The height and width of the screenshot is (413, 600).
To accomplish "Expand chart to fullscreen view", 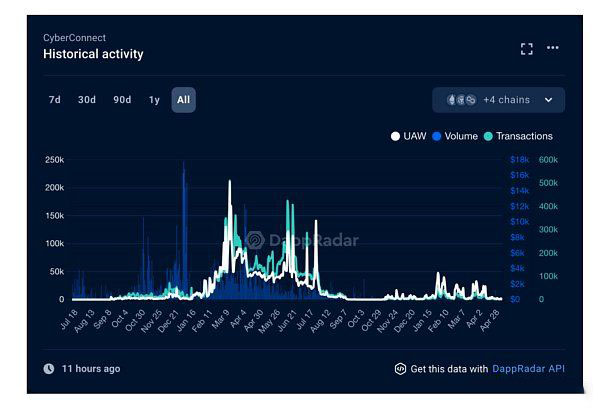I will point(527,48).
